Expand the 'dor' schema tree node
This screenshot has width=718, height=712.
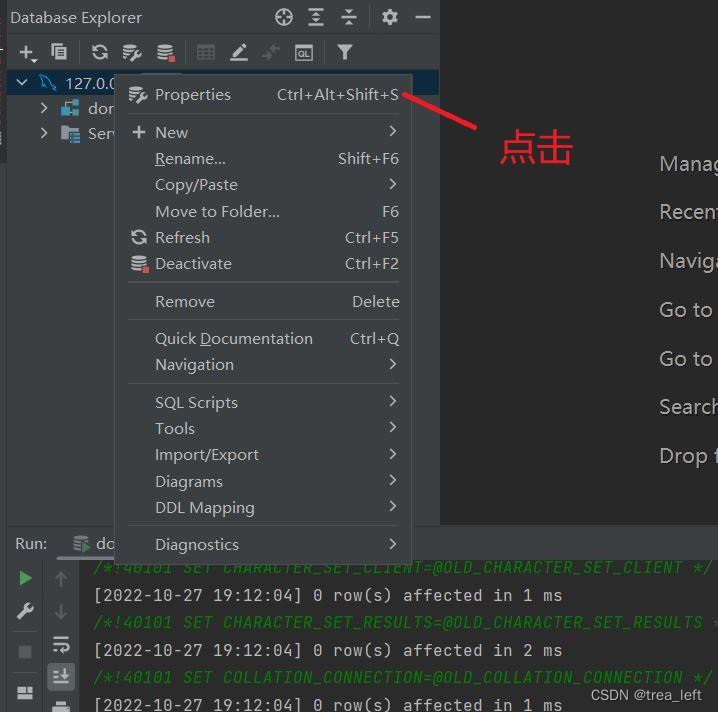(x=44, y=108)
